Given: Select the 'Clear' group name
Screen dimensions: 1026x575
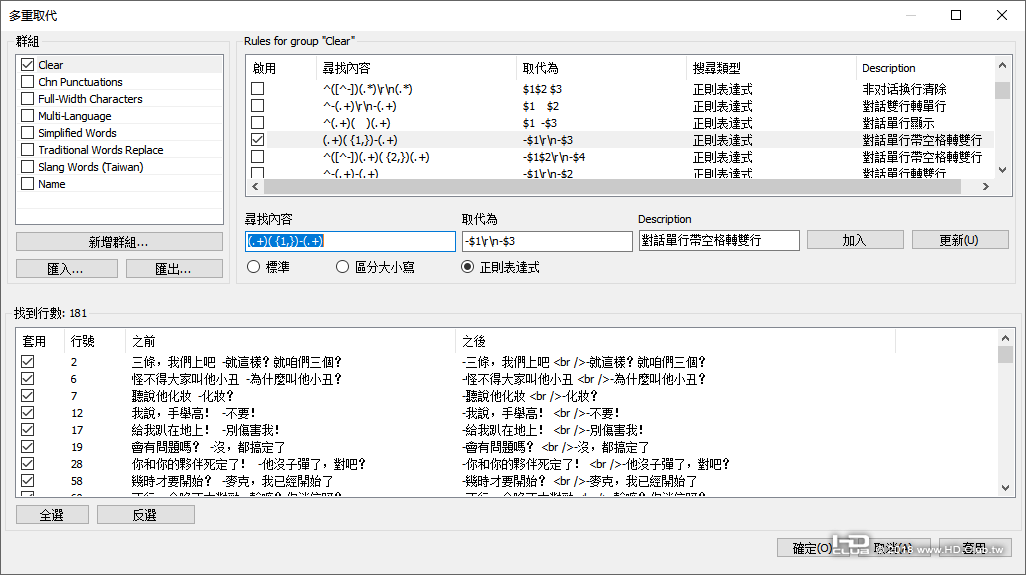Looking at the screenshot, I should point(50,65).
